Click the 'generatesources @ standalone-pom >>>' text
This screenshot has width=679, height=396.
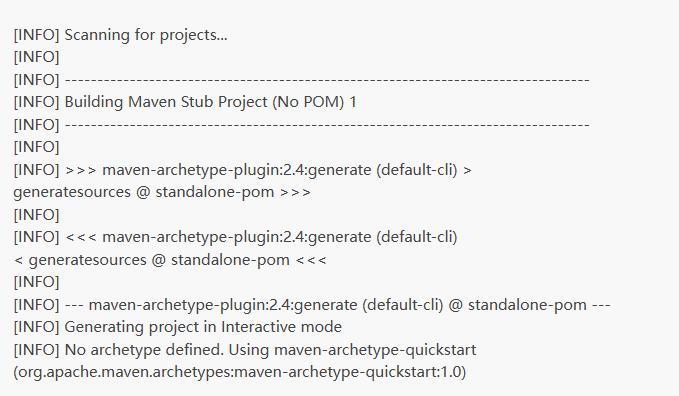coord(162,192)
